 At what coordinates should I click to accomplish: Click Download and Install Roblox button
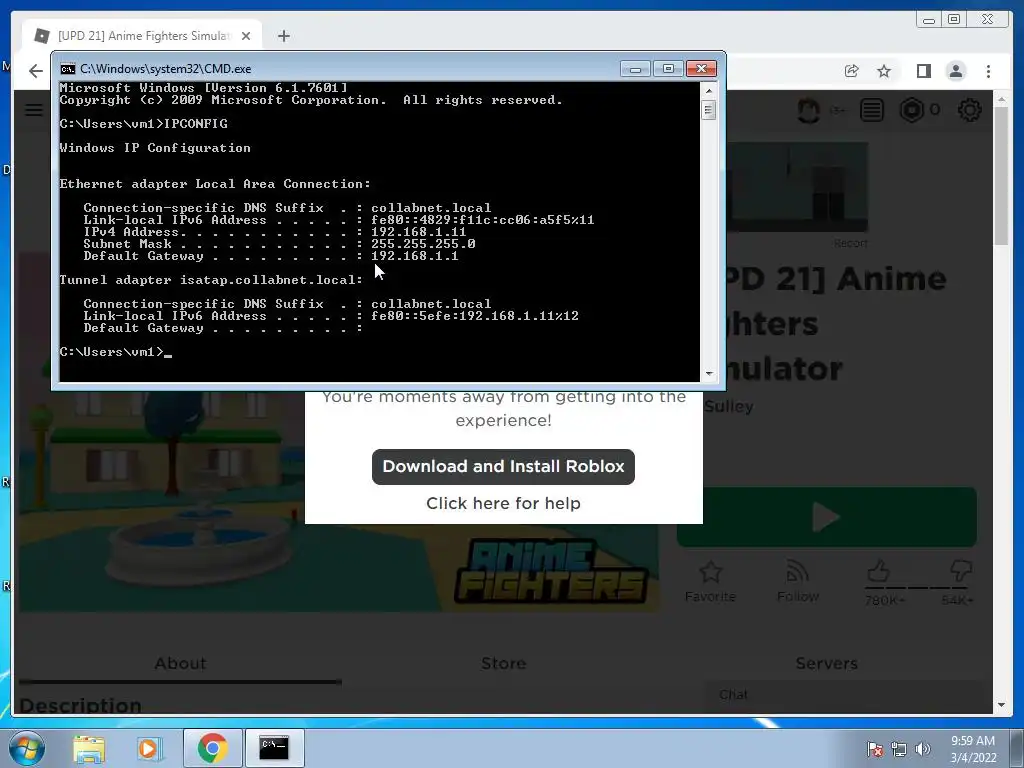pos(503,466)
